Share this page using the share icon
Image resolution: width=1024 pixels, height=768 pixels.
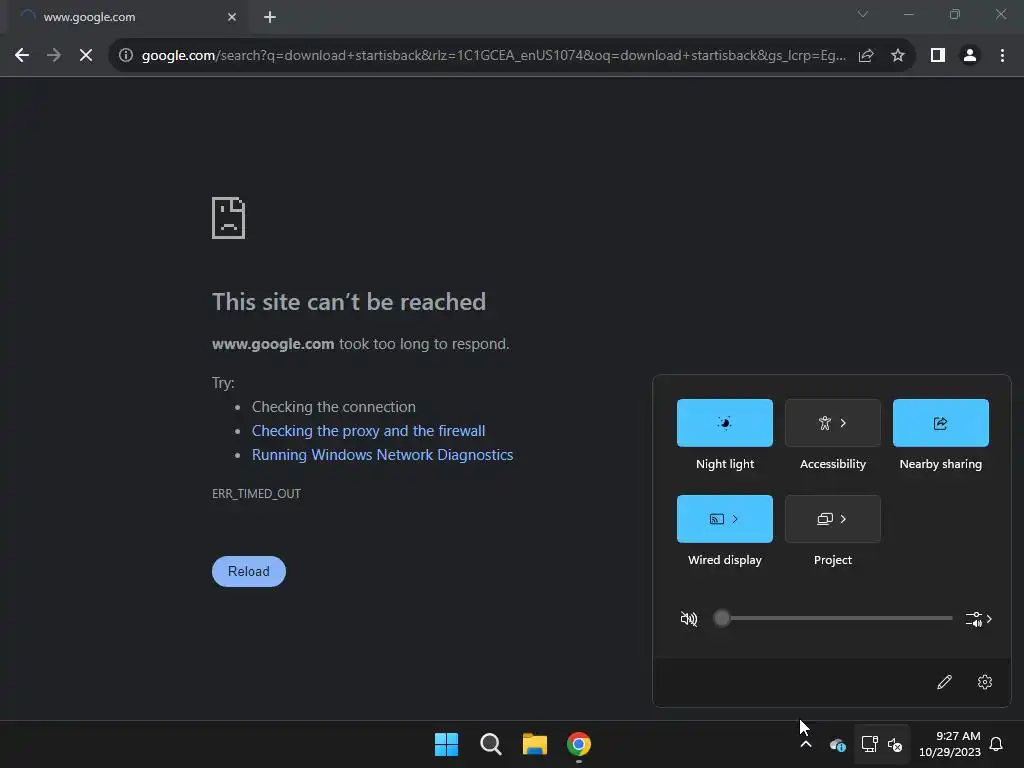pos(866,56)
